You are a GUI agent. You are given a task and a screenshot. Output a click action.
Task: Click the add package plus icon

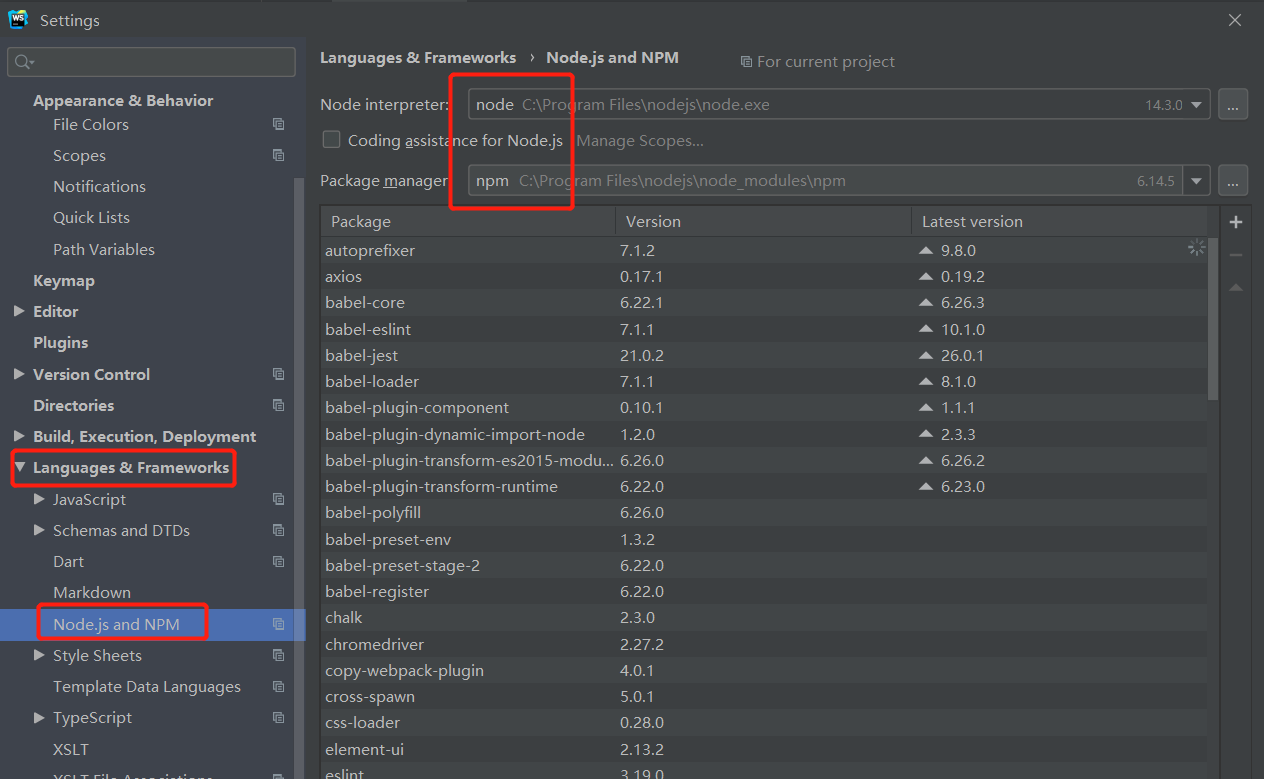click(x=1236, y=222)
